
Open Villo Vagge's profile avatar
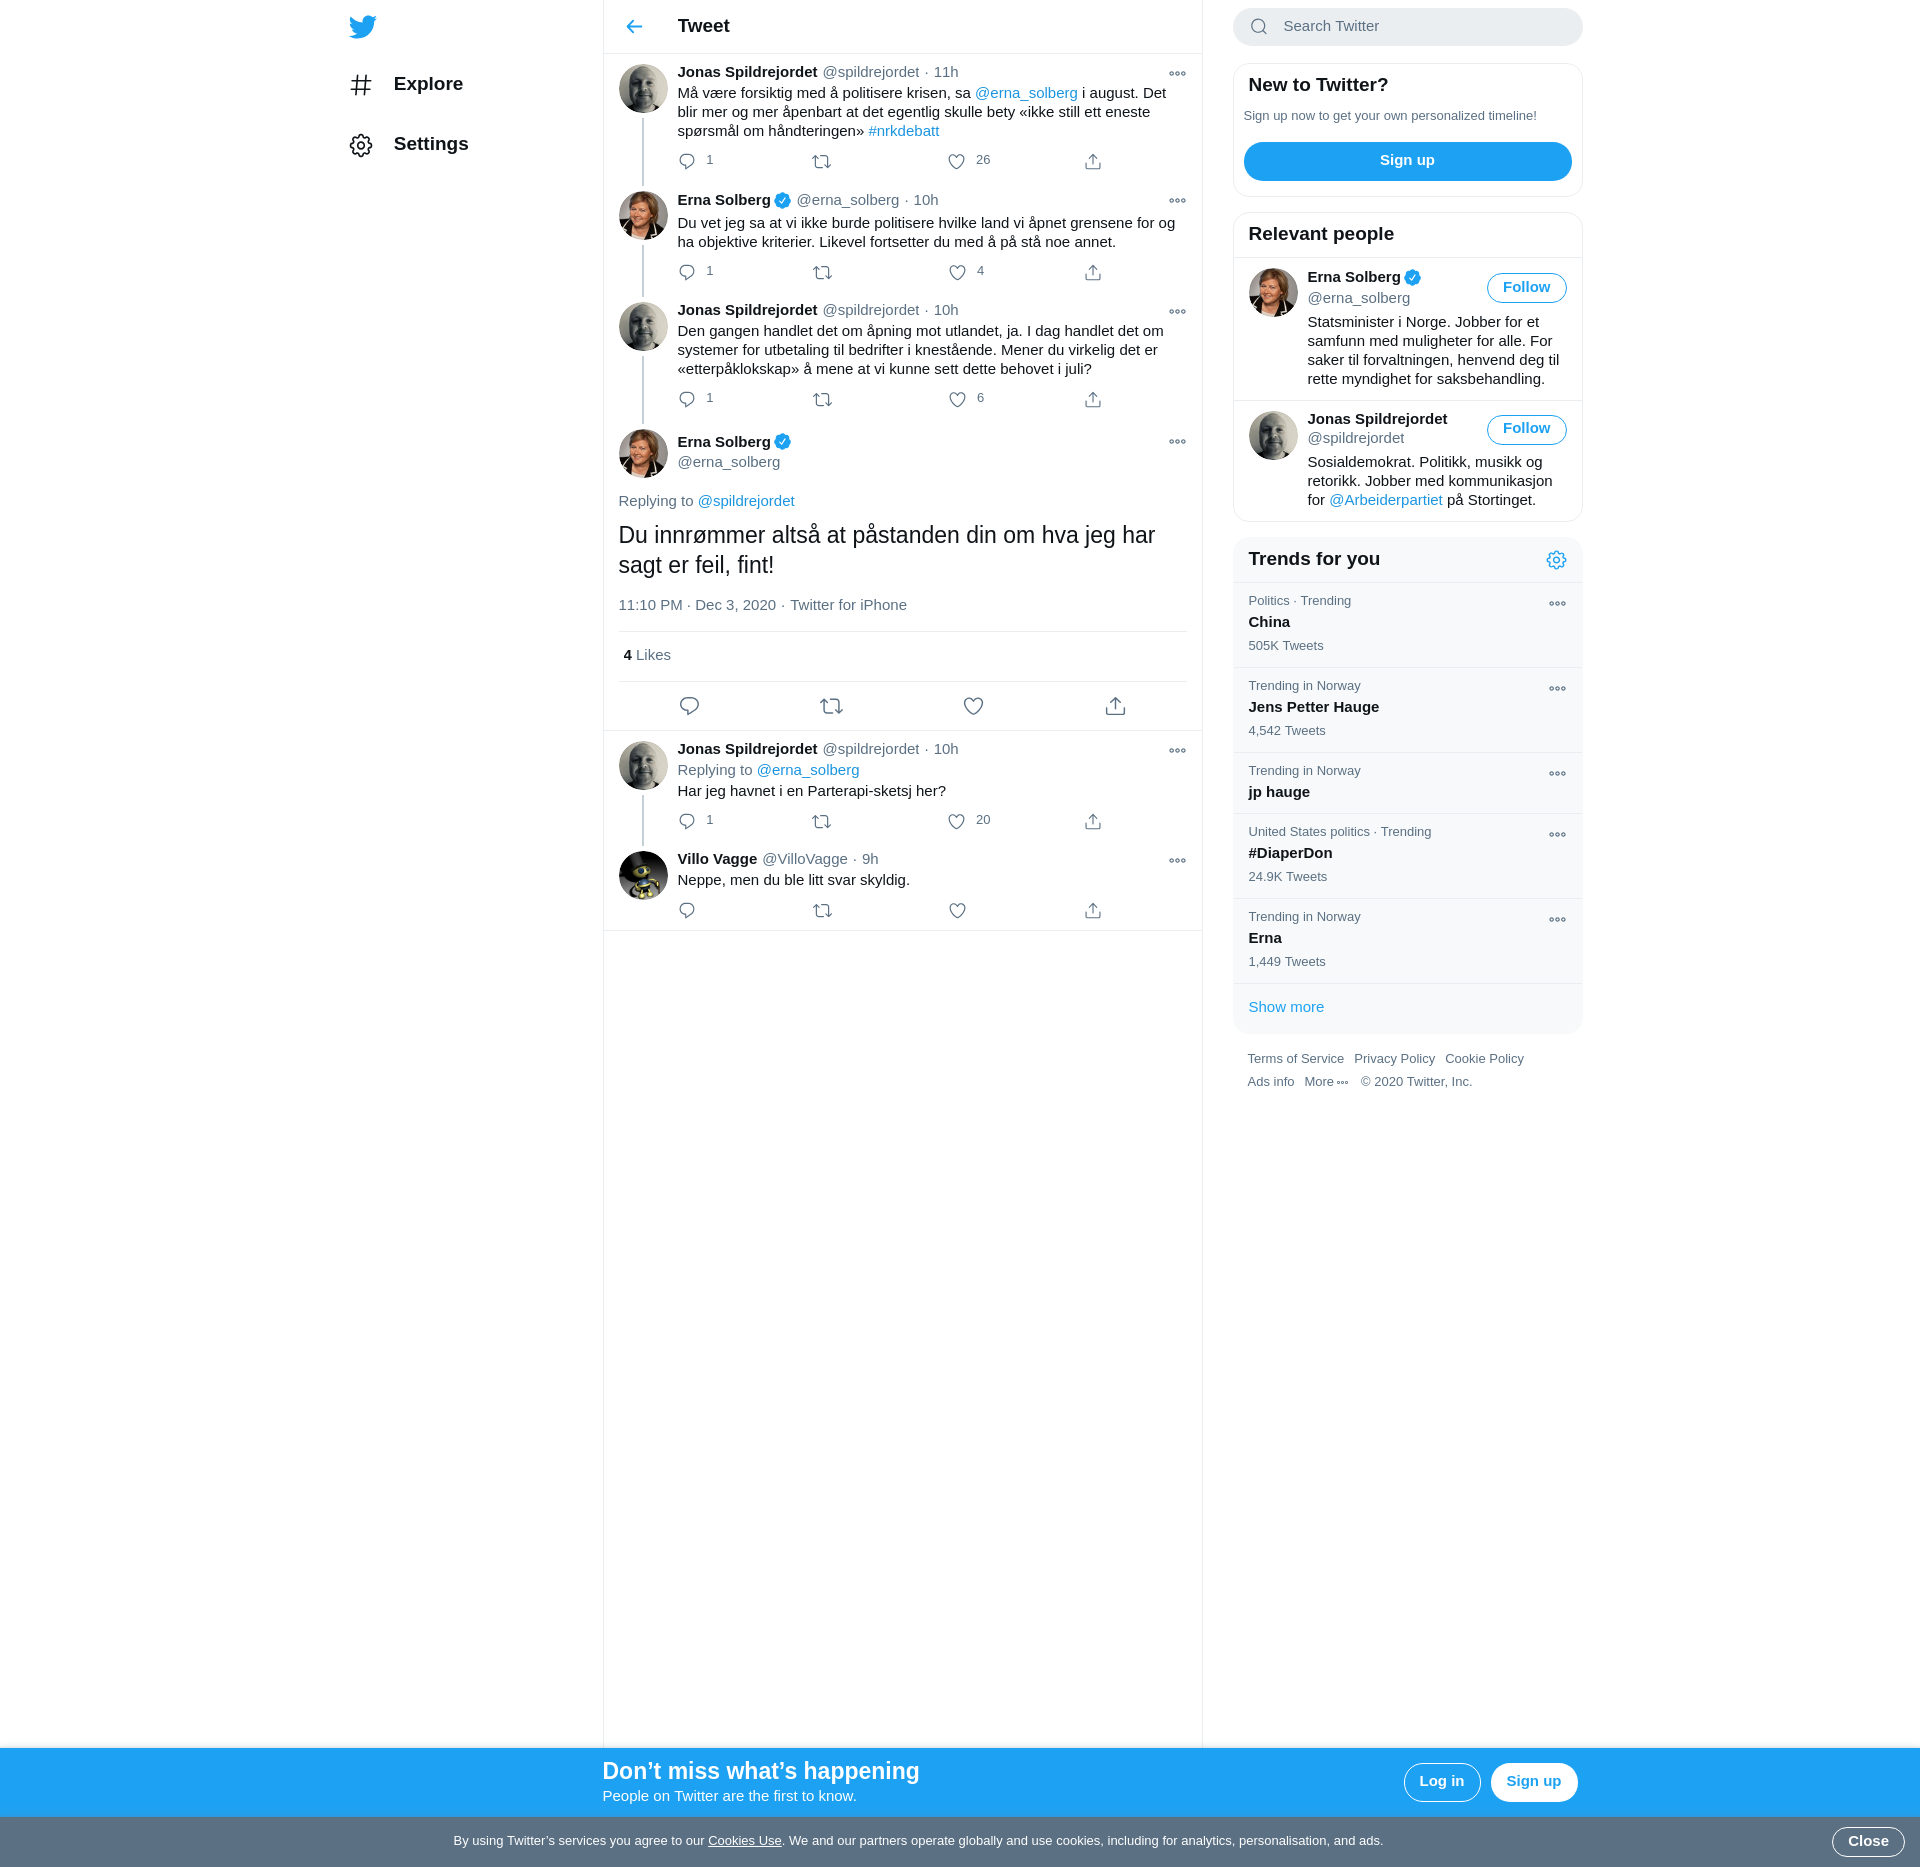(643, 875)
